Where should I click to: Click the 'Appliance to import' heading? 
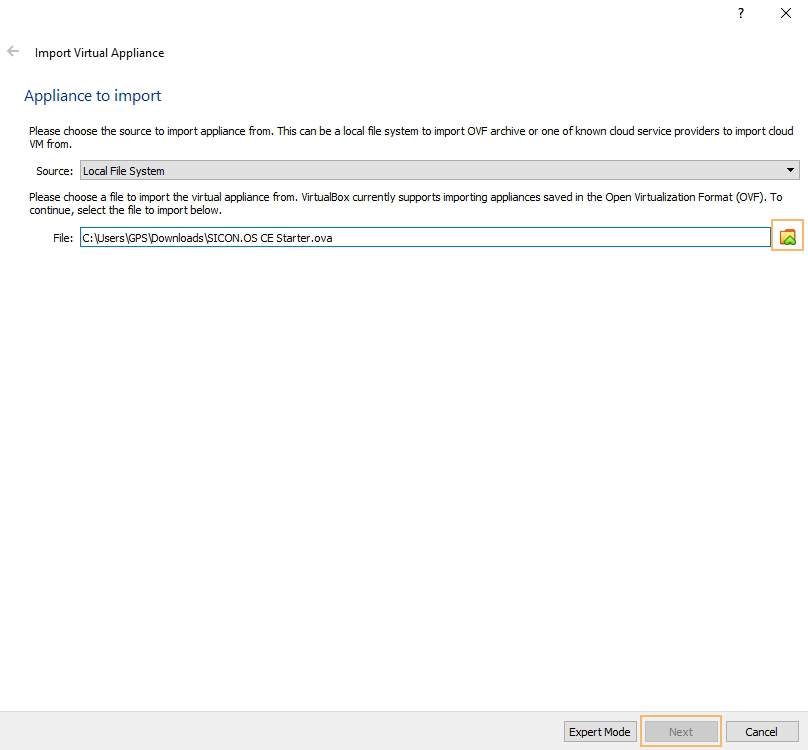click(x=92, y=96)
